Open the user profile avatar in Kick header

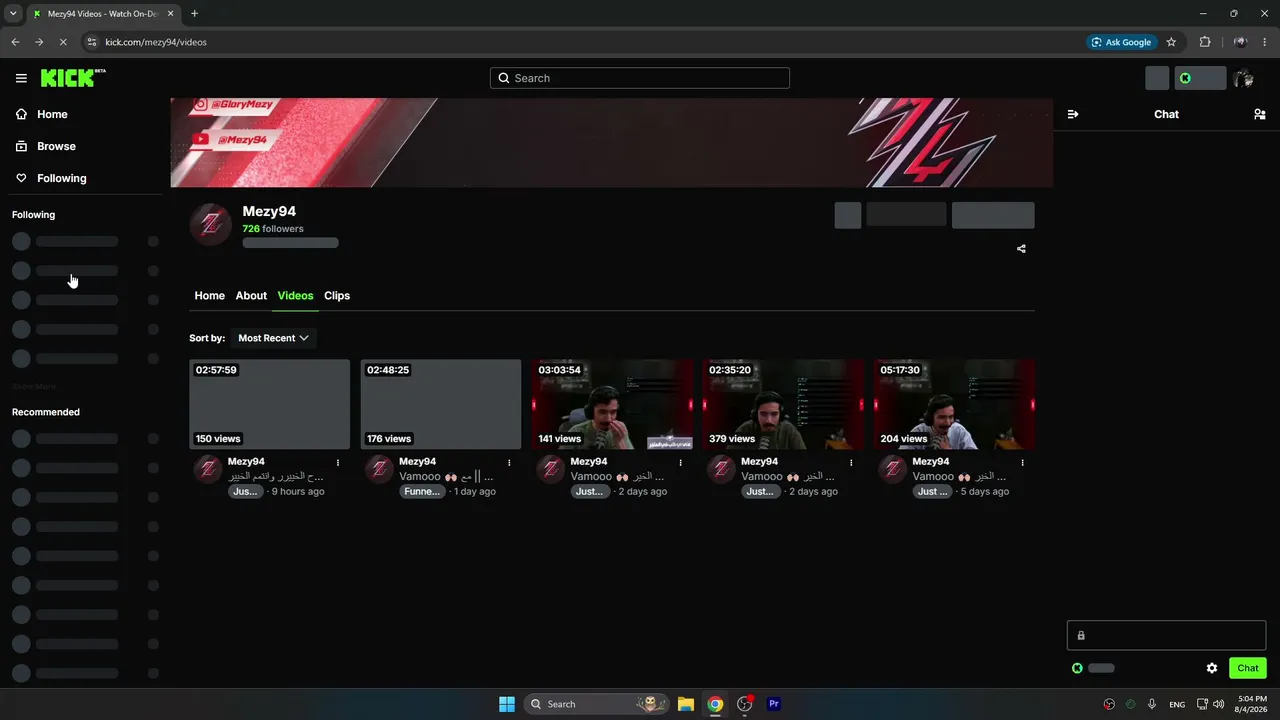coord(1243,78)
